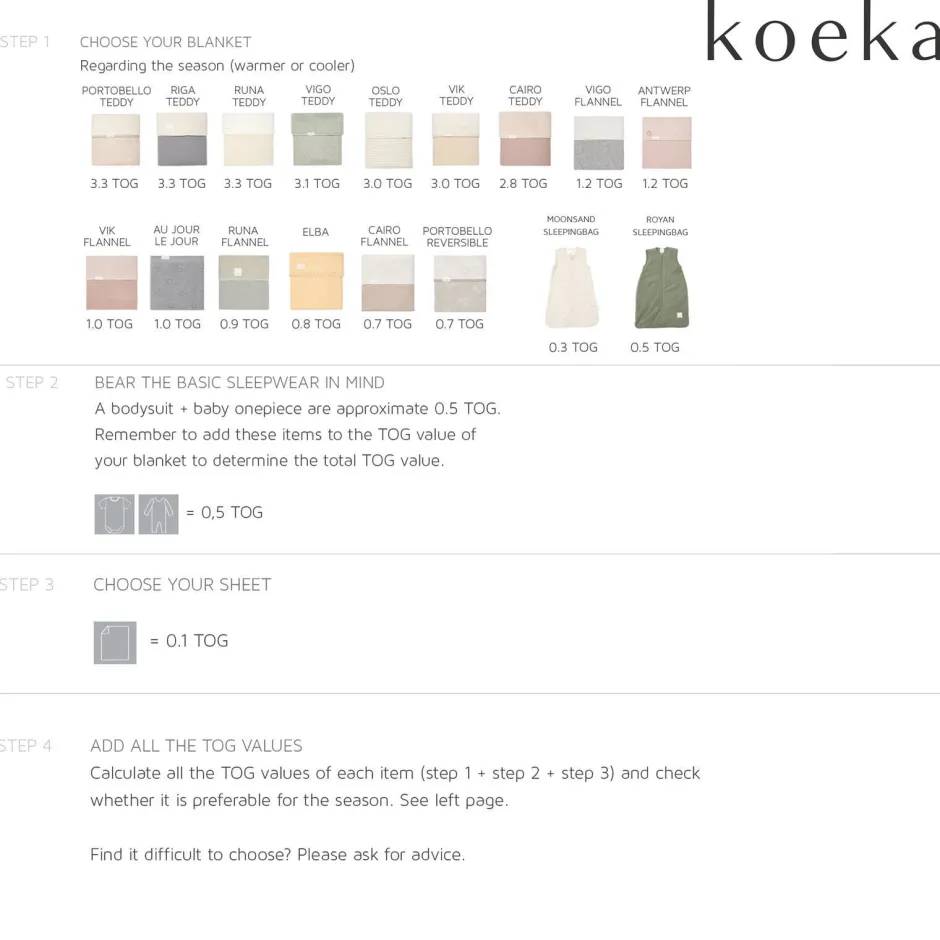Select the Portobello Reversible blanket image
The width and height of the screenshot is (940, 940).
pos(459,283)
